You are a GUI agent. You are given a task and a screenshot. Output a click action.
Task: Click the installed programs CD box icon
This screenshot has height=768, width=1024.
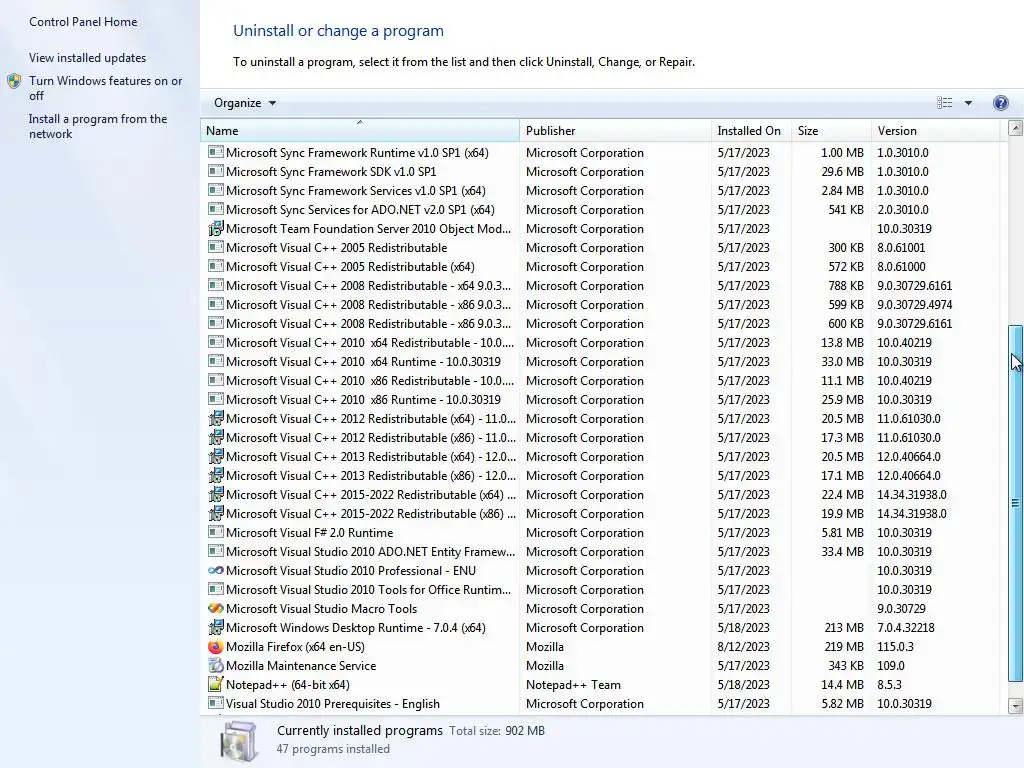[238, 741]
